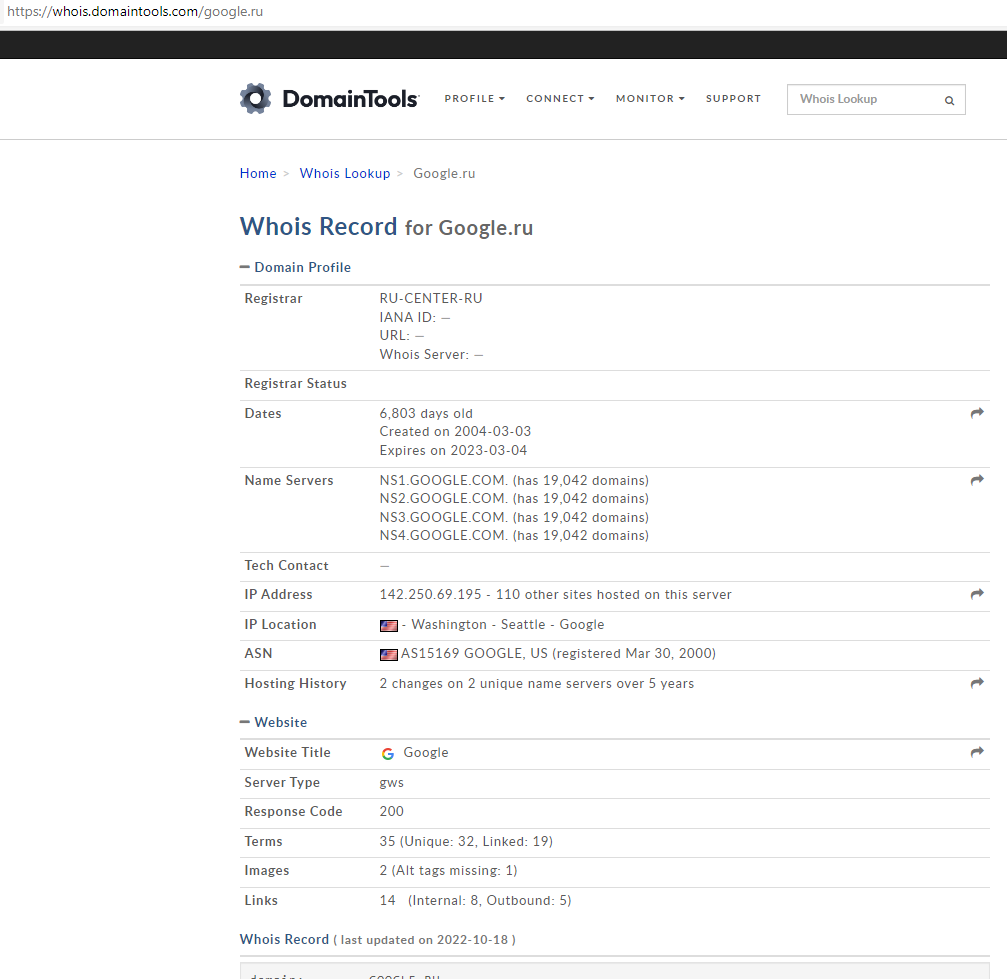Image resolution: width=1007 pixels, height=979 pixels.
Task: Click the Terms value '35 (Unique: 32, Linked: 19)'
Action: pyautogui.click(x=466, y=842)
